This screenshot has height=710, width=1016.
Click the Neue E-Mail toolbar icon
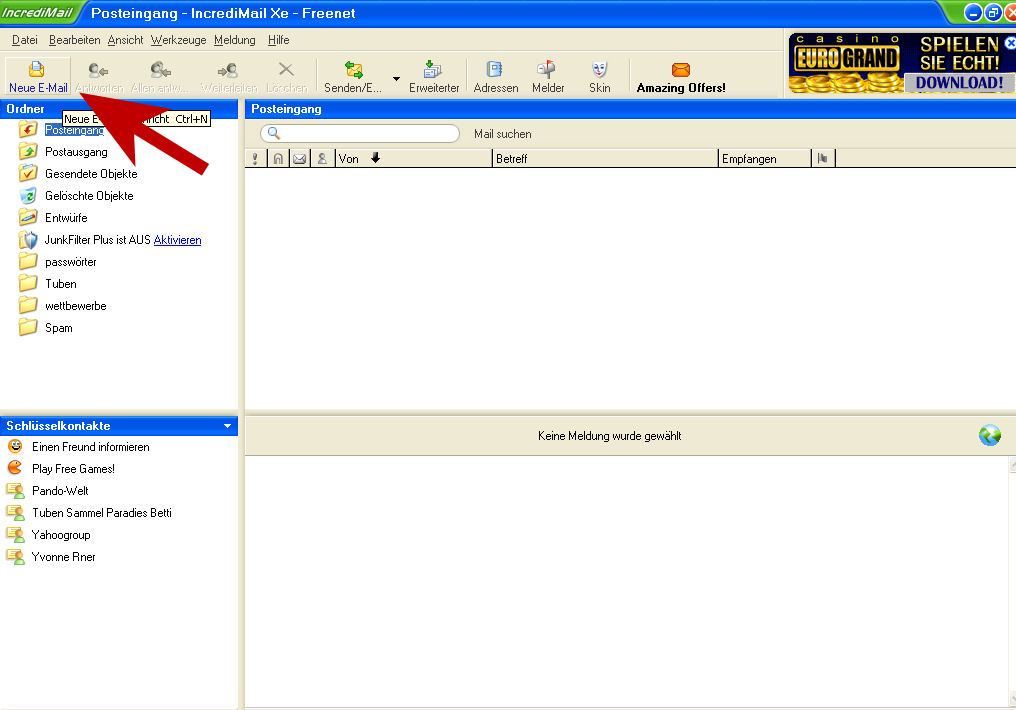click(37, 70)
